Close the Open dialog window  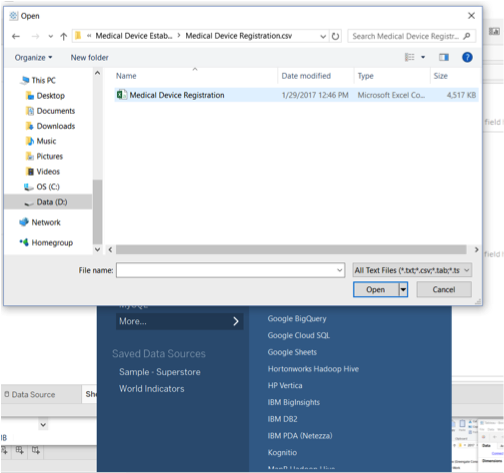click(471, 16)
